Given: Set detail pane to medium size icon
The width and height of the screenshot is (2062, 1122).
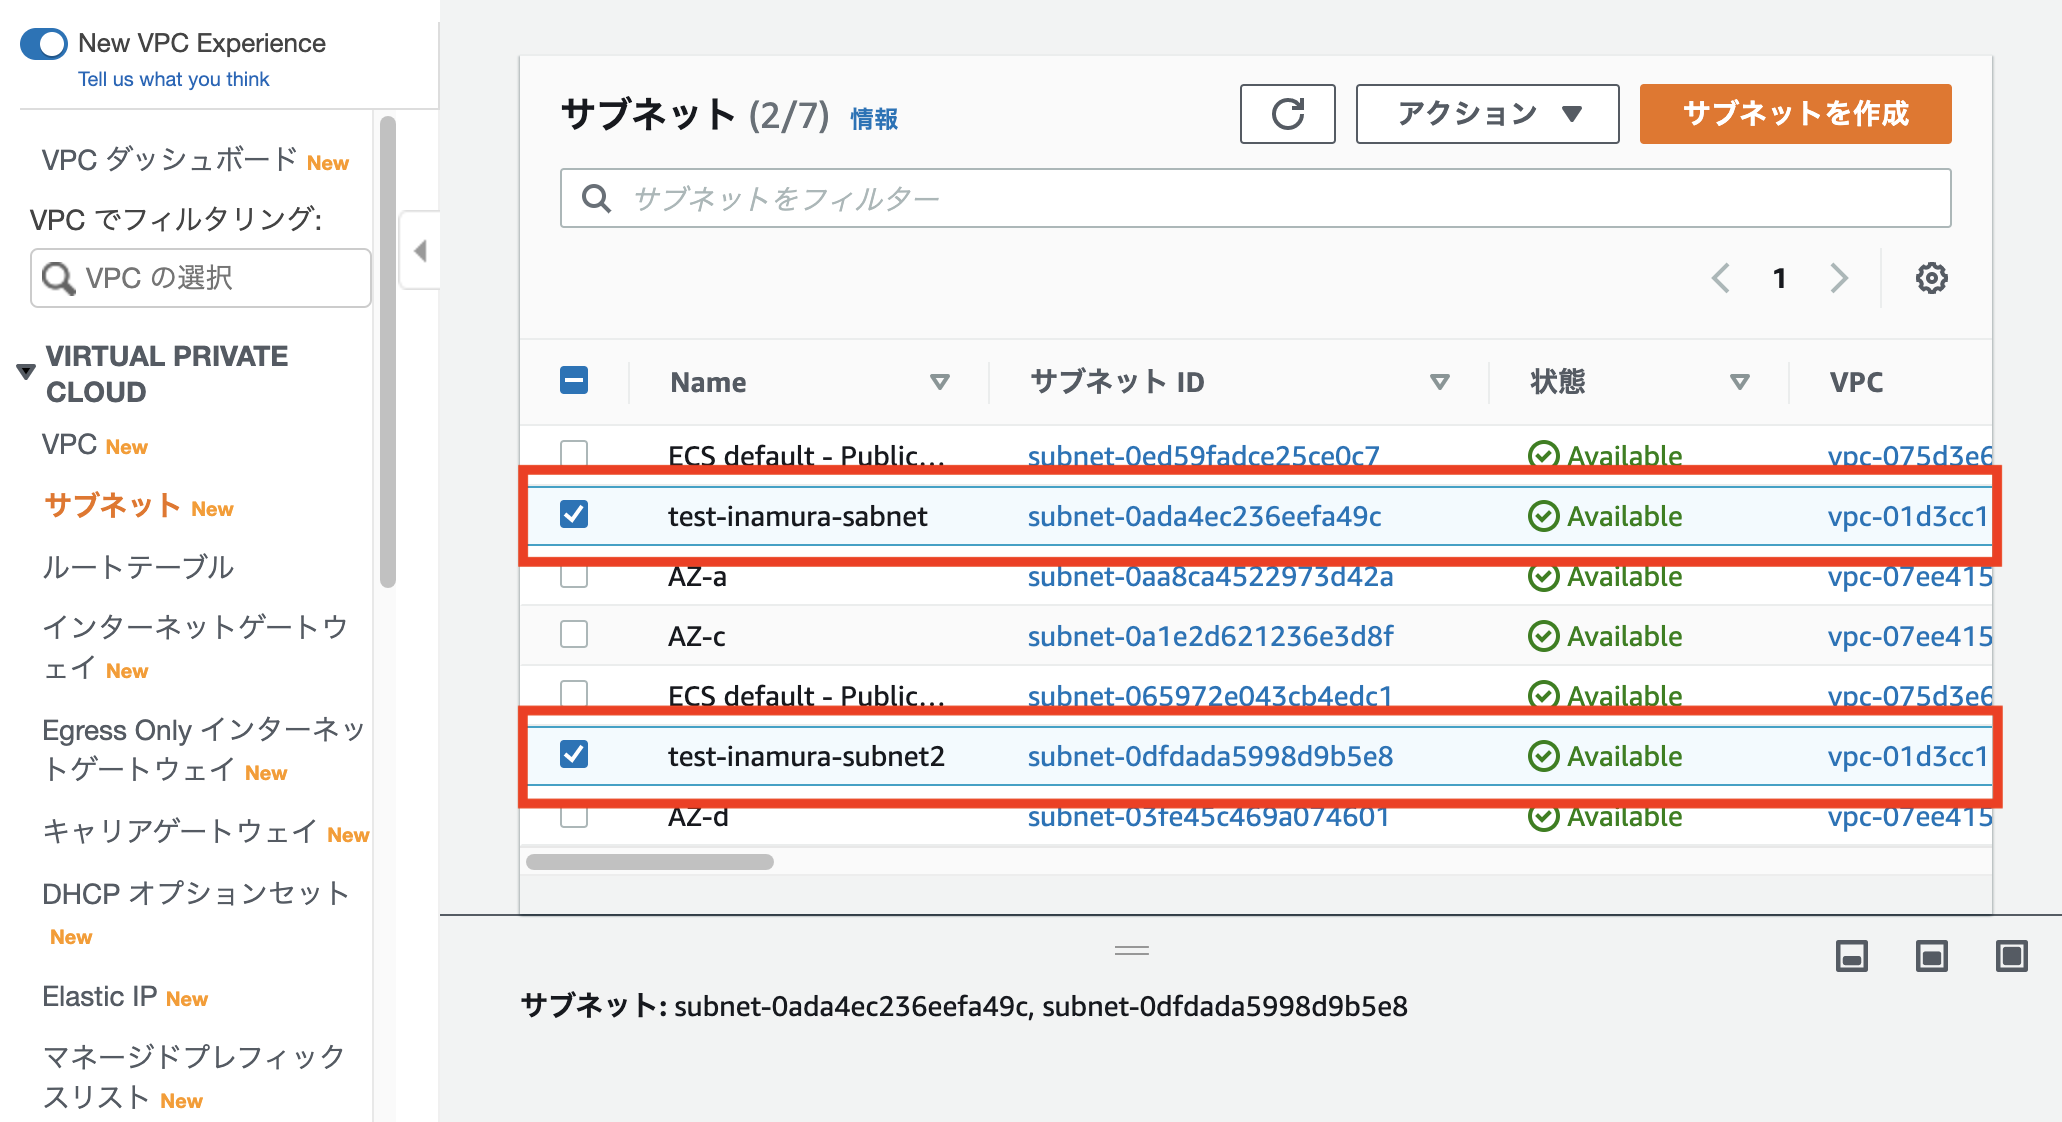Looking at the screenshot, I should [x=1931, y=956].
